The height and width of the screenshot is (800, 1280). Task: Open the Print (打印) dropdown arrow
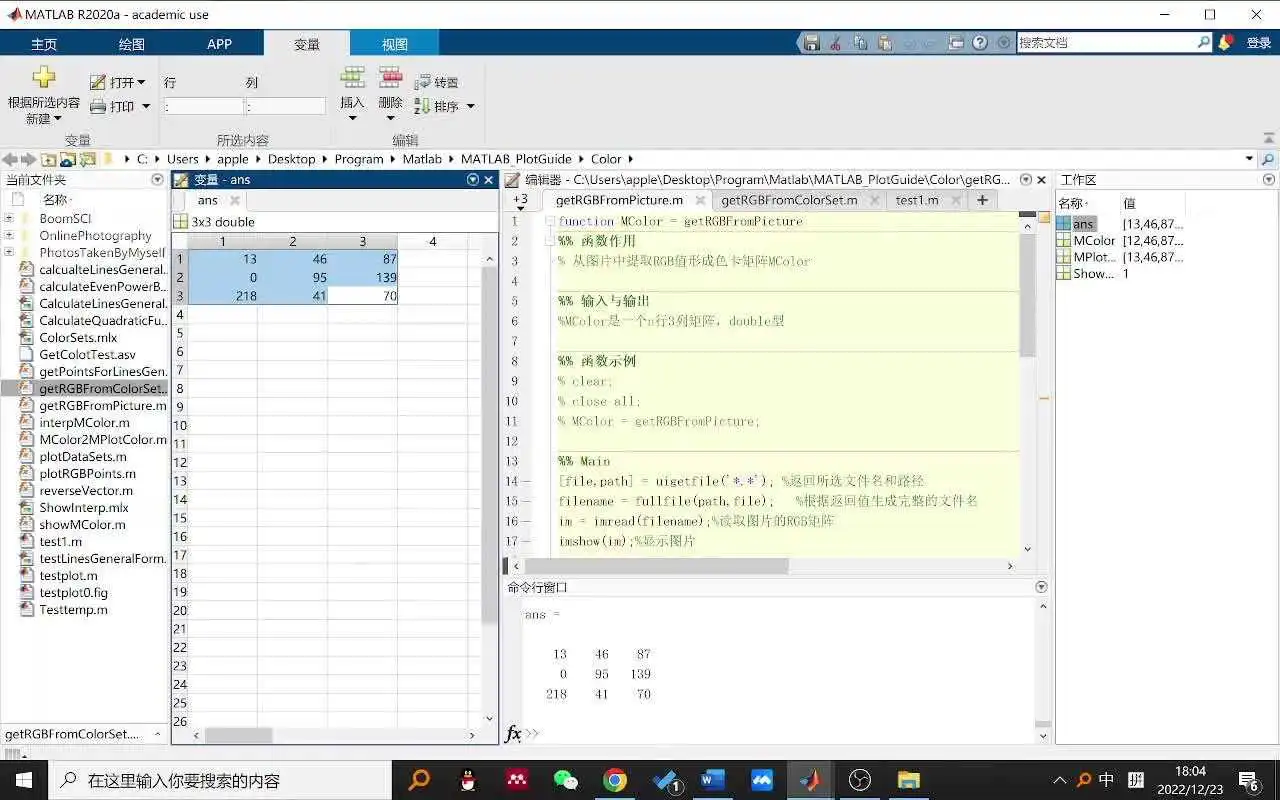click(x=146, y=107)
